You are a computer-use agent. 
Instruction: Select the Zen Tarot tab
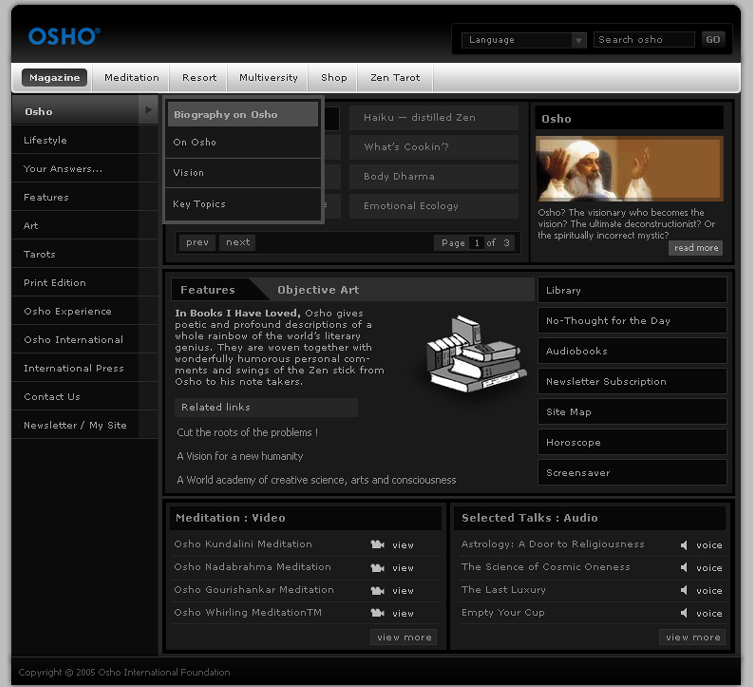[x=395, y=77]
